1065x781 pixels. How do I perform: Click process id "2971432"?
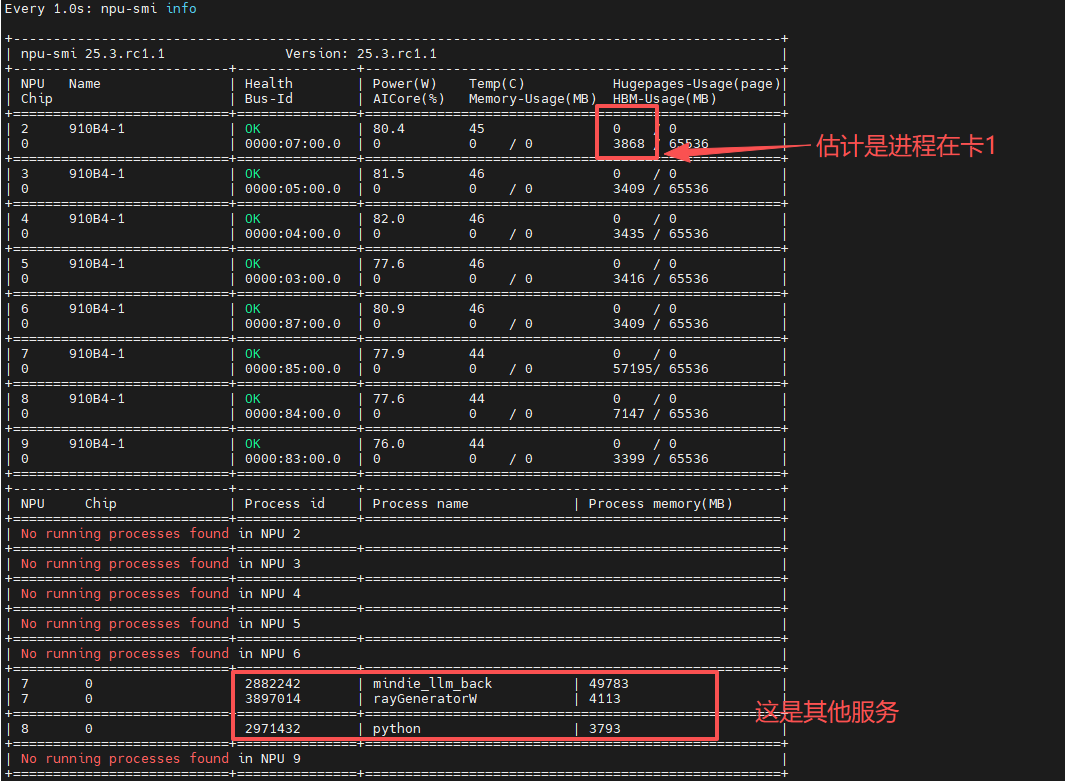point(272,728)
